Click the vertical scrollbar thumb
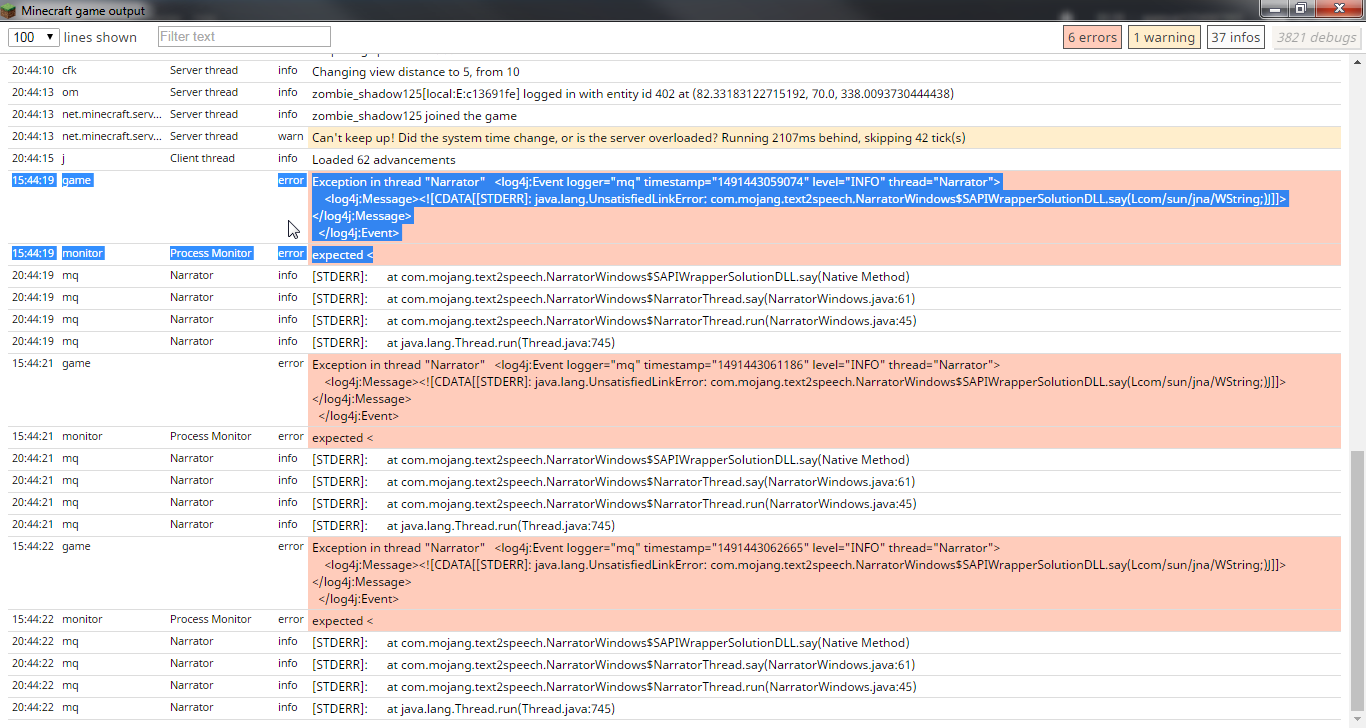The image size is (1366, 728). [x=1356, y=580]
